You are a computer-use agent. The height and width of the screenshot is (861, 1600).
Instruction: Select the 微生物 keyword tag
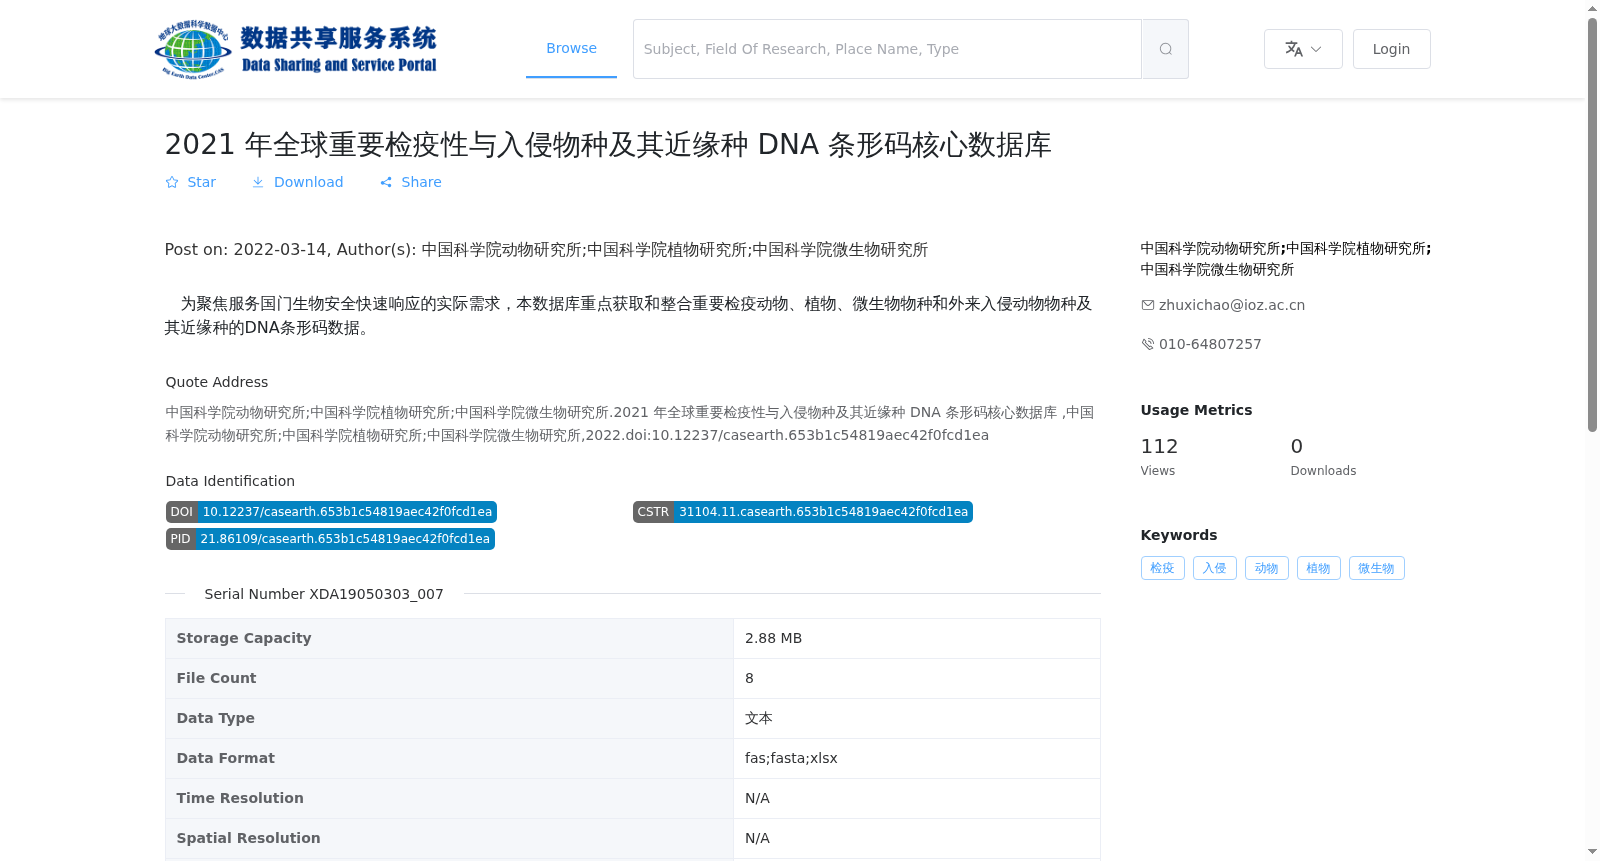(1377, 568)
